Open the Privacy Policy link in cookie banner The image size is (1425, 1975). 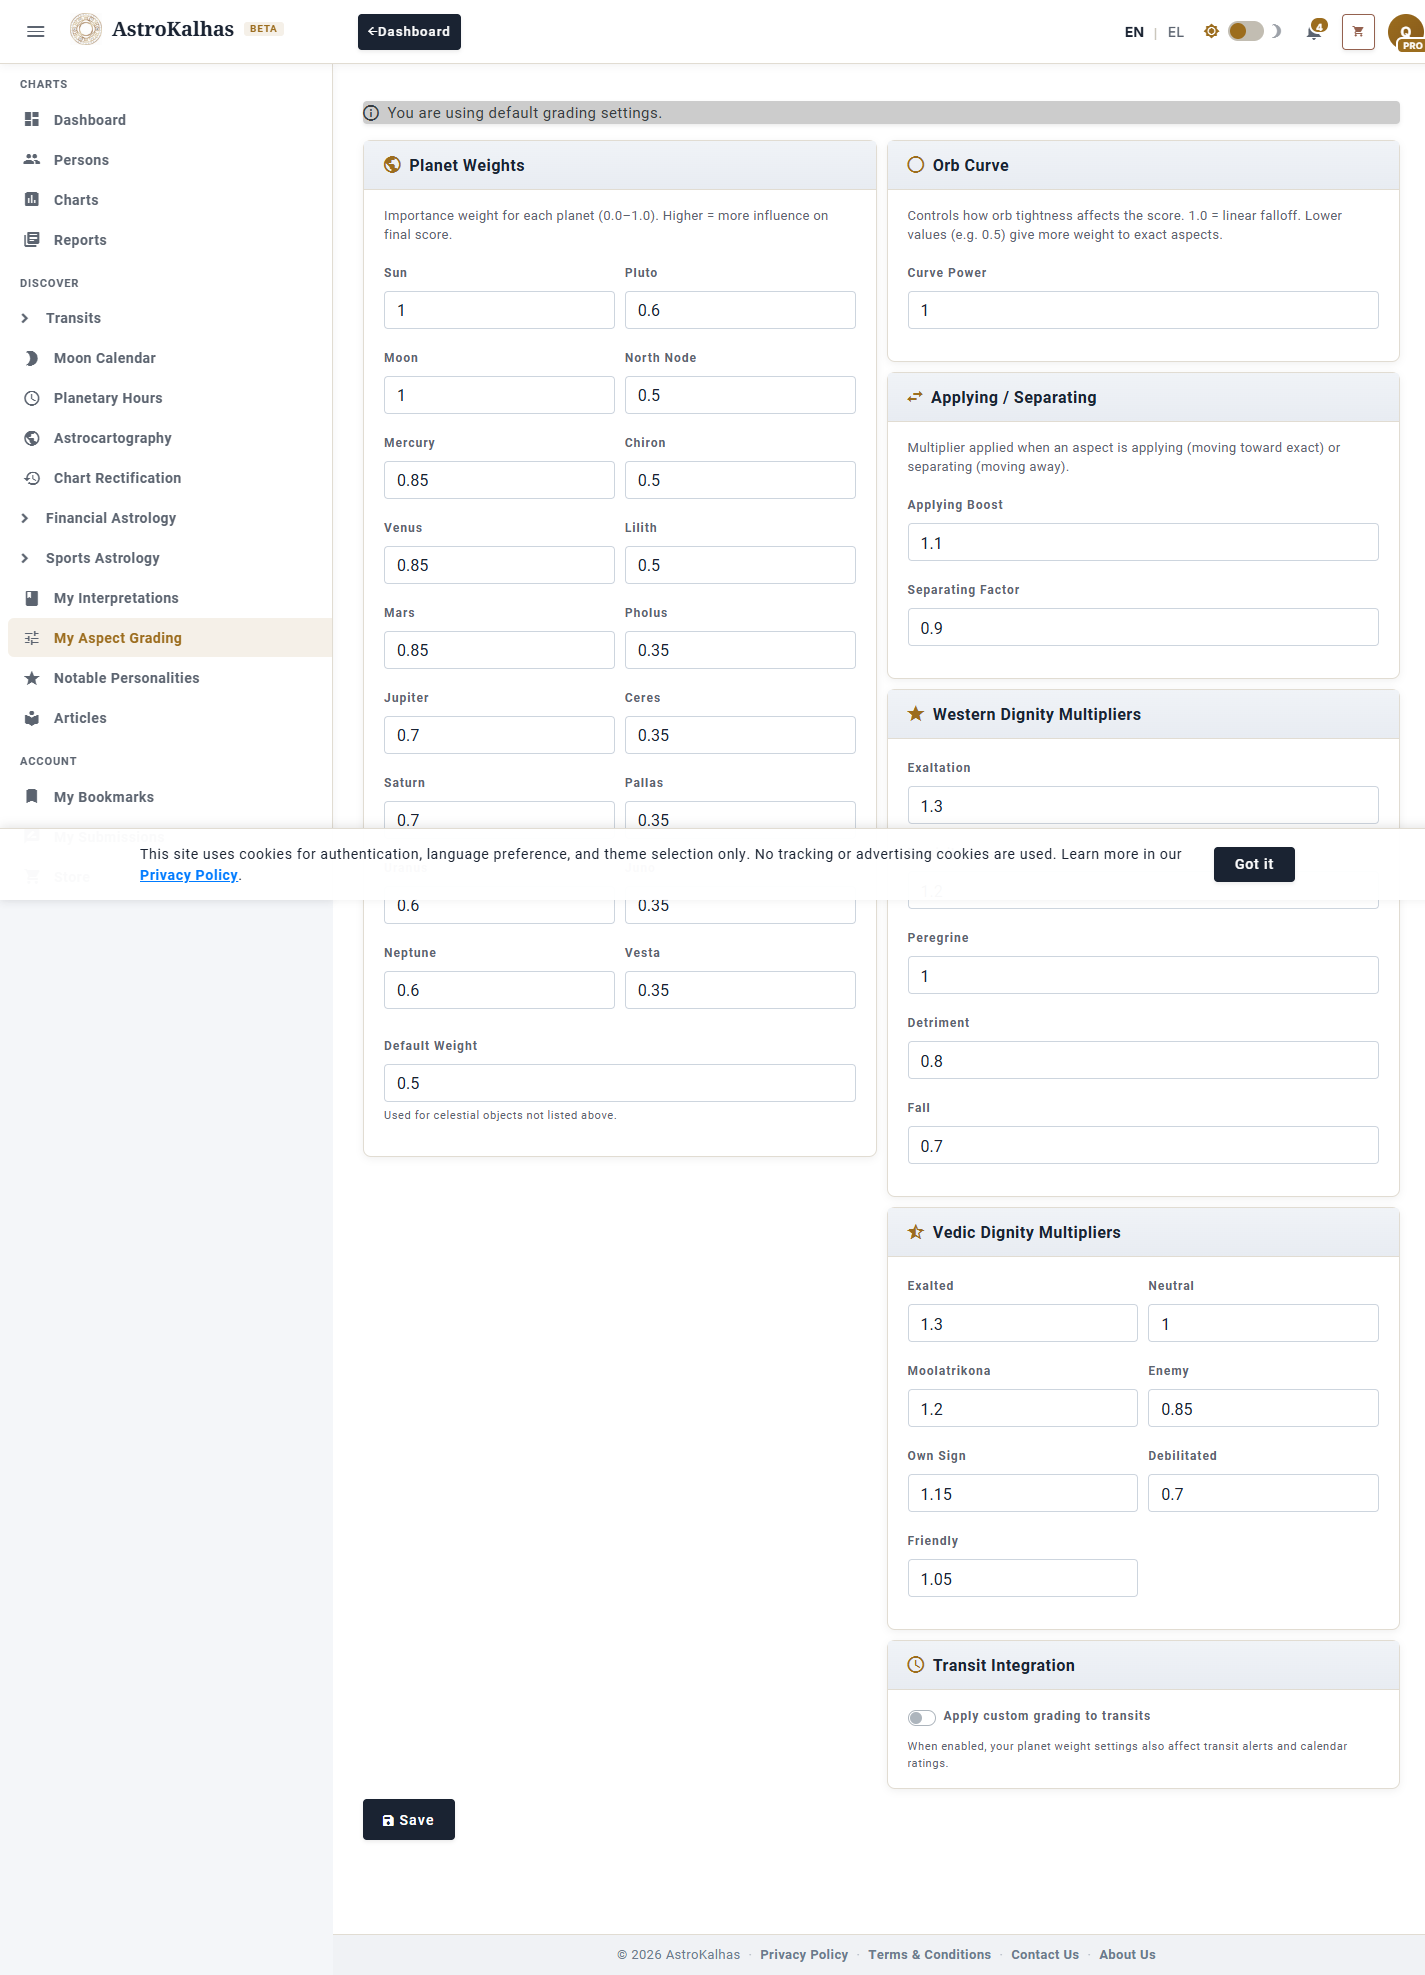coord(189,875)
